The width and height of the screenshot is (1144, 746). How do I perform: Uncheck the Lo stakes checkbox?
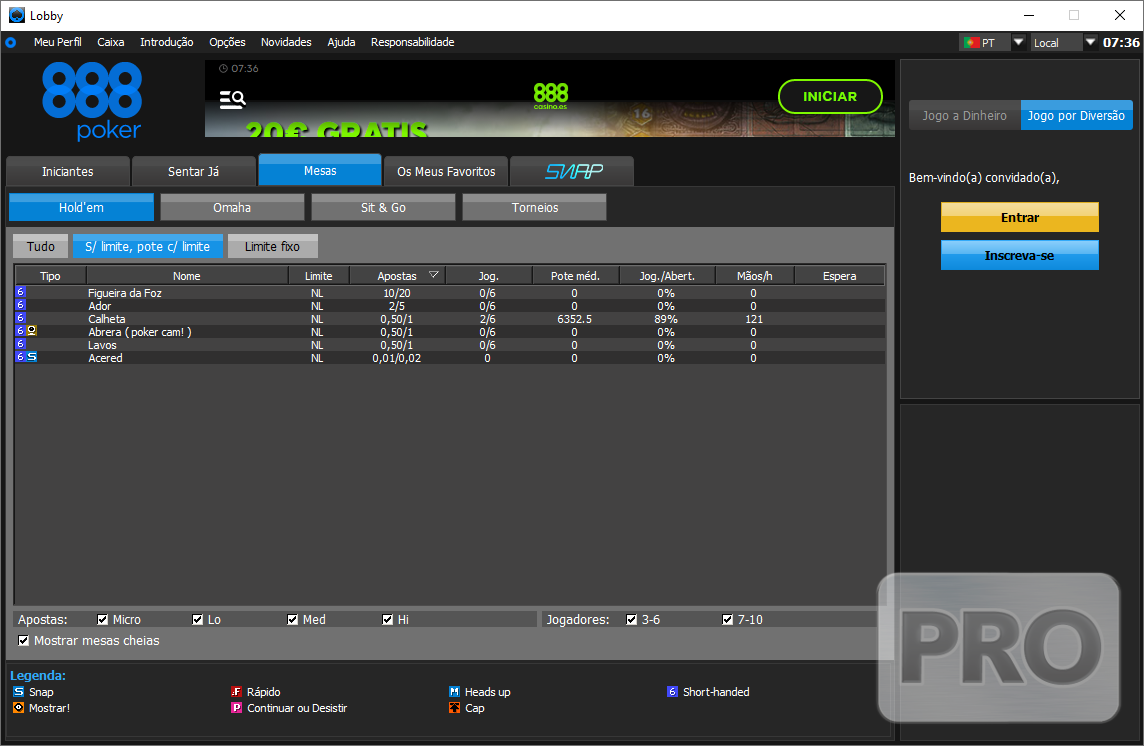click(198, 620)
